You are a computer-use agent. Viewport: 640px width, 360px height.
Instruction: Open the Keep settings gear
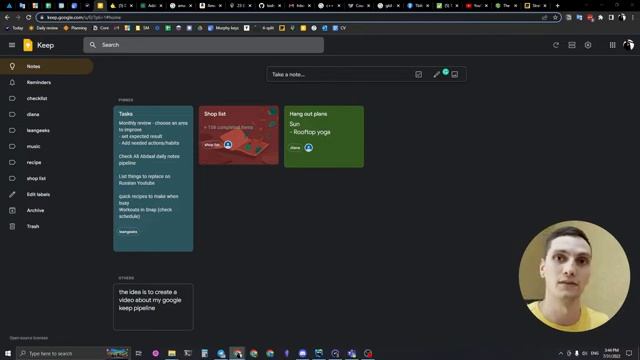coord(588,45)
